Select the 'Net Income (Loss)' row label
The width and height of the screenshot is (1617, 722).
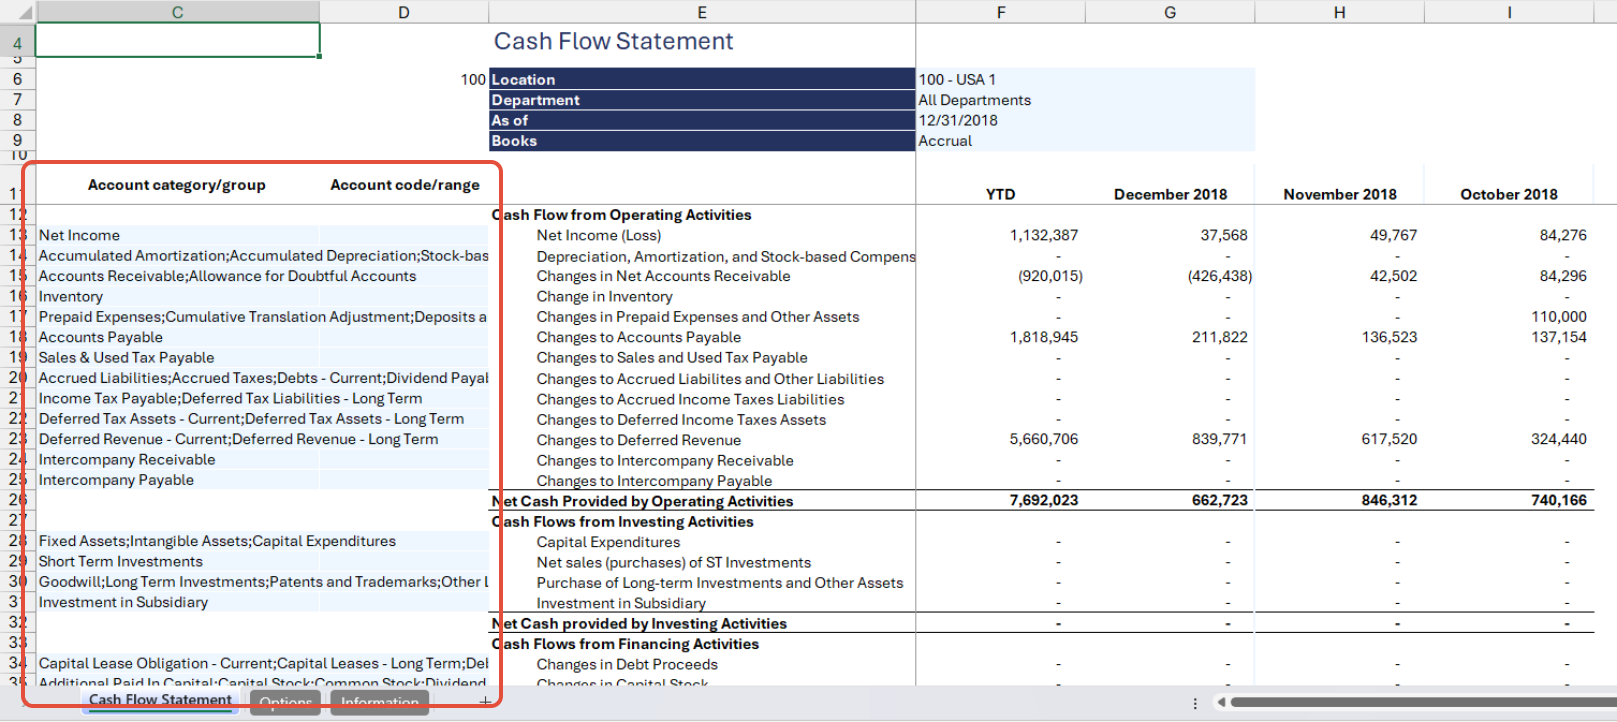point(598,235)
